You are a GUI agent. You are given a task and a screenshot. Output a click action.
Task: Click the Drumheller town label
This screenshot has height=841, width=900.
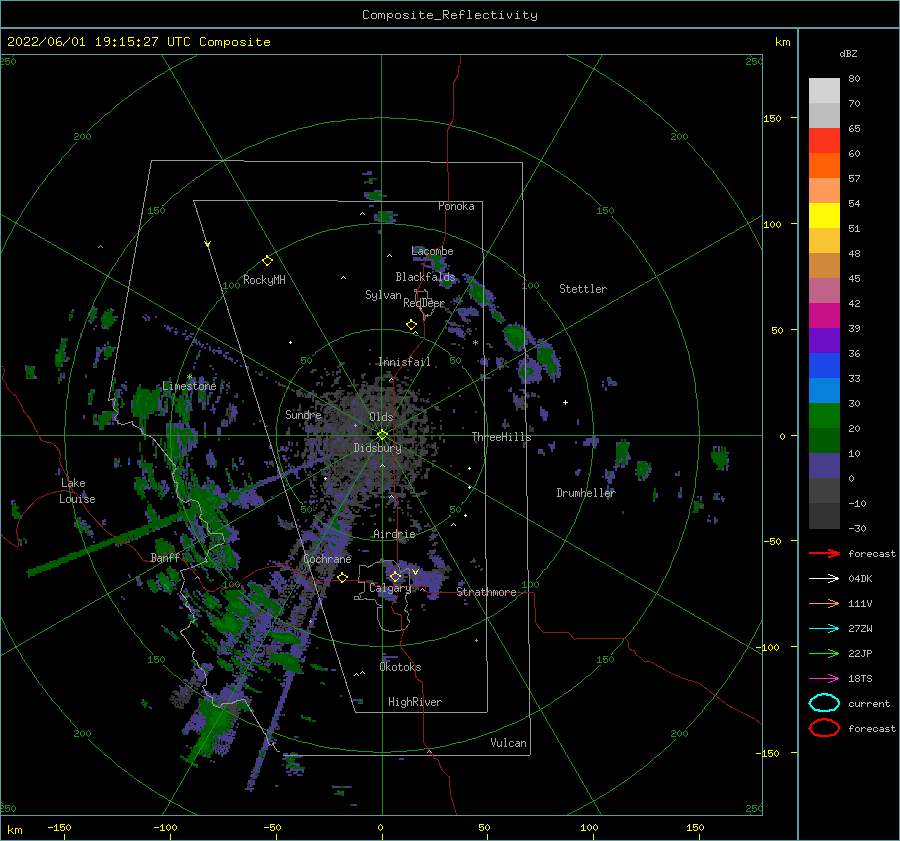pos(586,493)
